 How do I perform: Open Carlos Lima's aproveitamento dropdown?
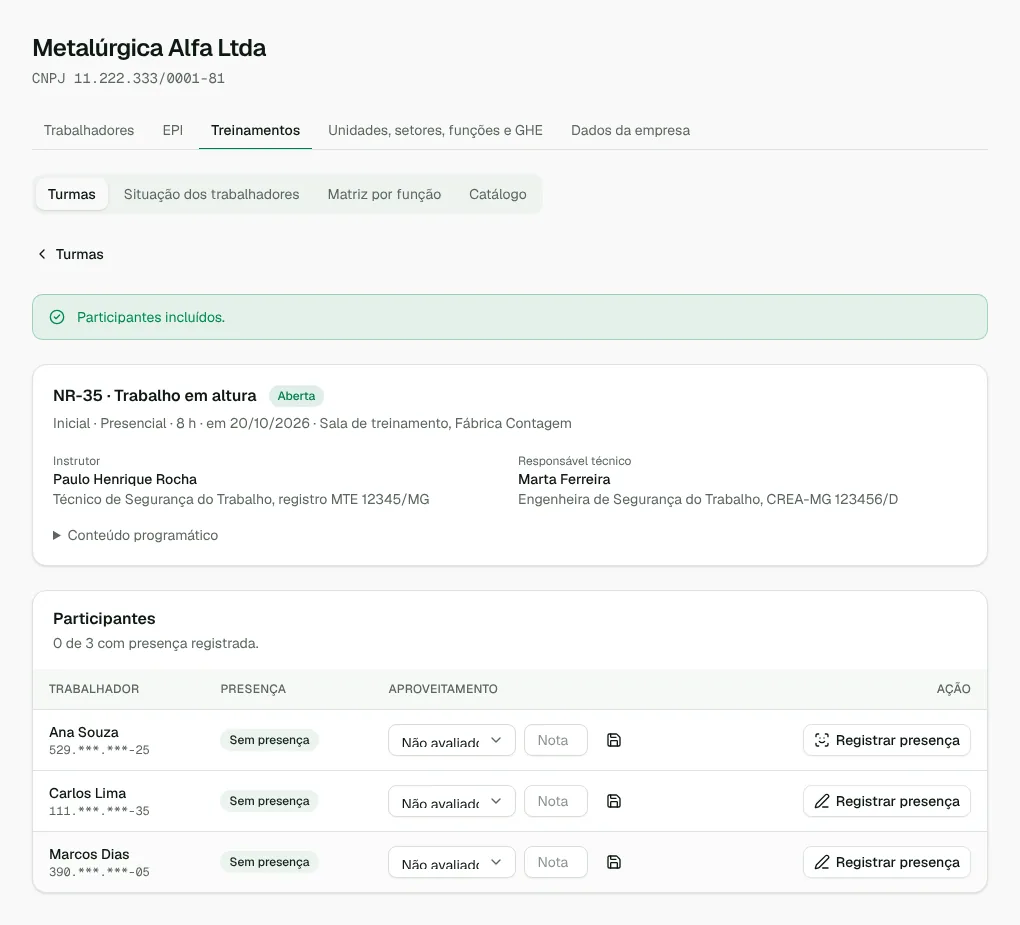tap(452, 801)
